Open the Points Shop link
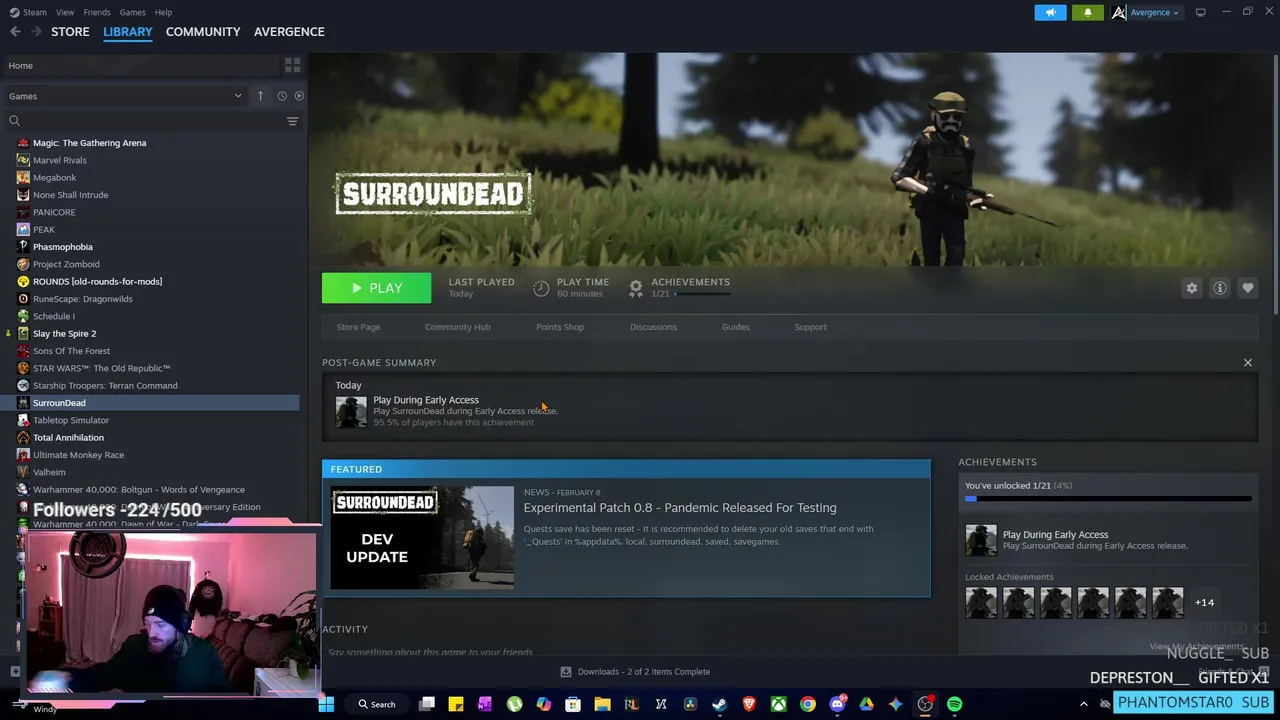This screenshot has width=1280, height=720. click(560, 327)
